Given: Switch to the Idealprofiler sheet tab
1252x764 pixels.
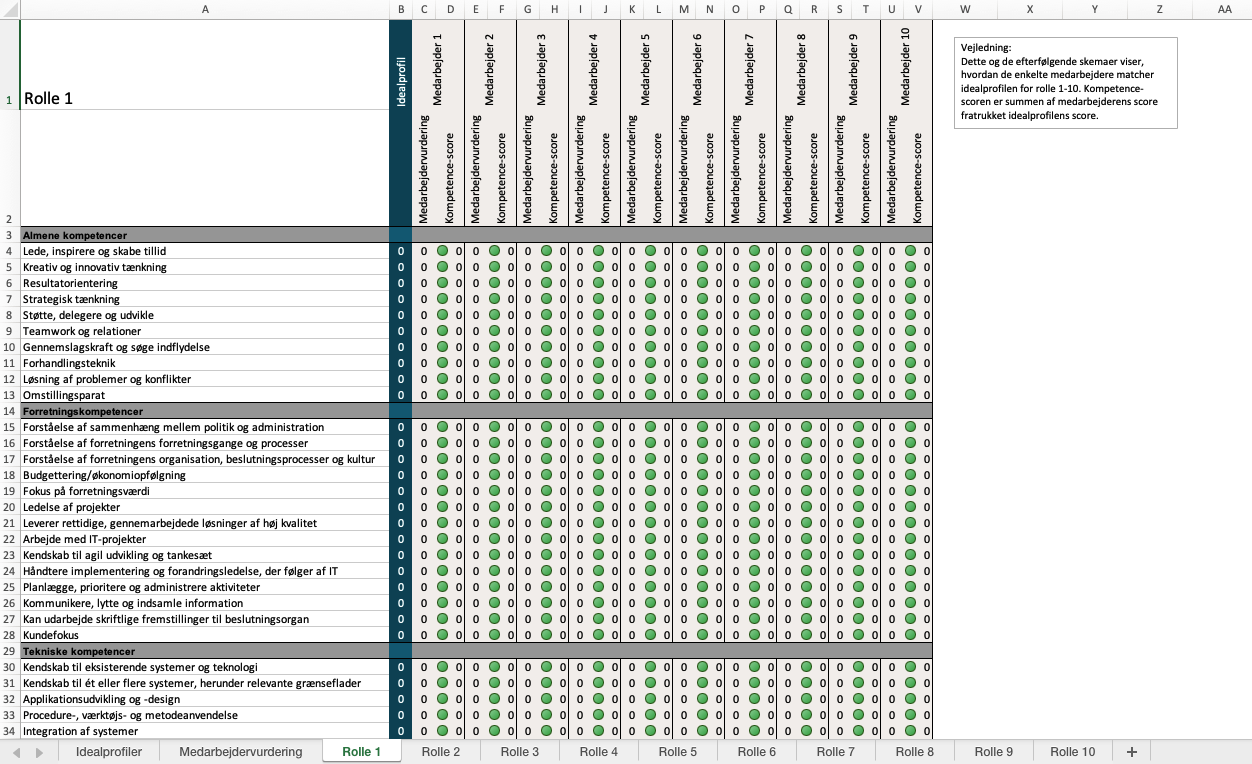Looking at the screenshot, I should point(109,752).
